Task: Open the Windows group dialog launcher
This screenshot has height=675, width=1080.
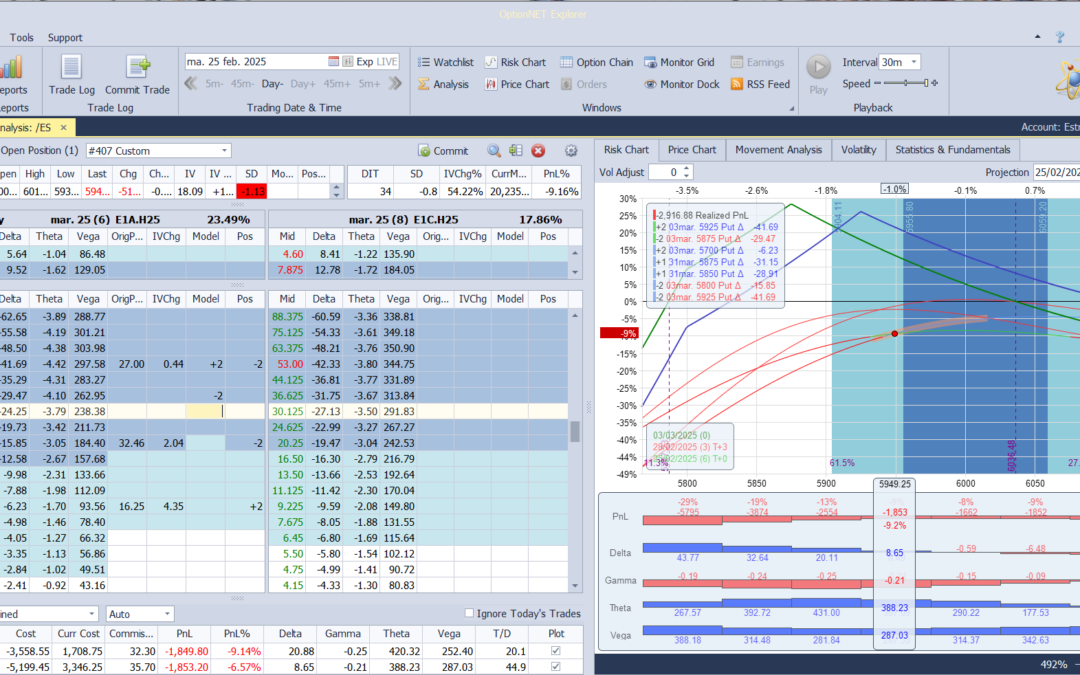Action: click(791, 108)
